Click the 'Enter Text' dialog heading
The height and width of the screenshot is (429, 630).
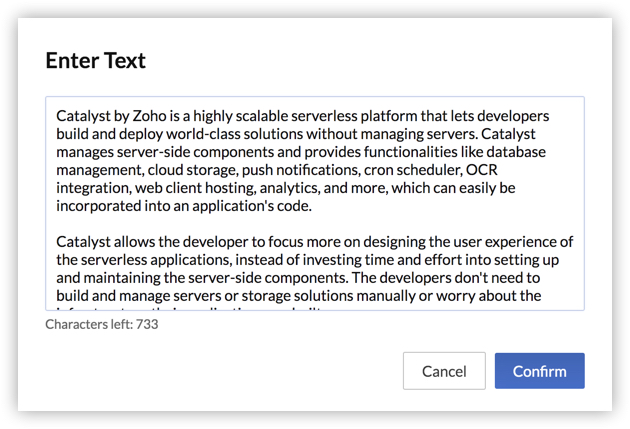(96, 60)
